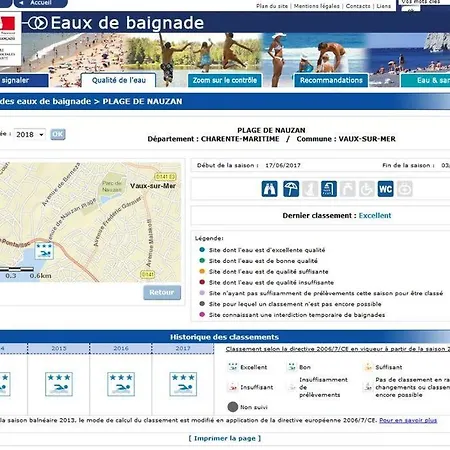Screen dimensions: 450x450
Task: Click the WC toilets icon
Action: [386, 189]
